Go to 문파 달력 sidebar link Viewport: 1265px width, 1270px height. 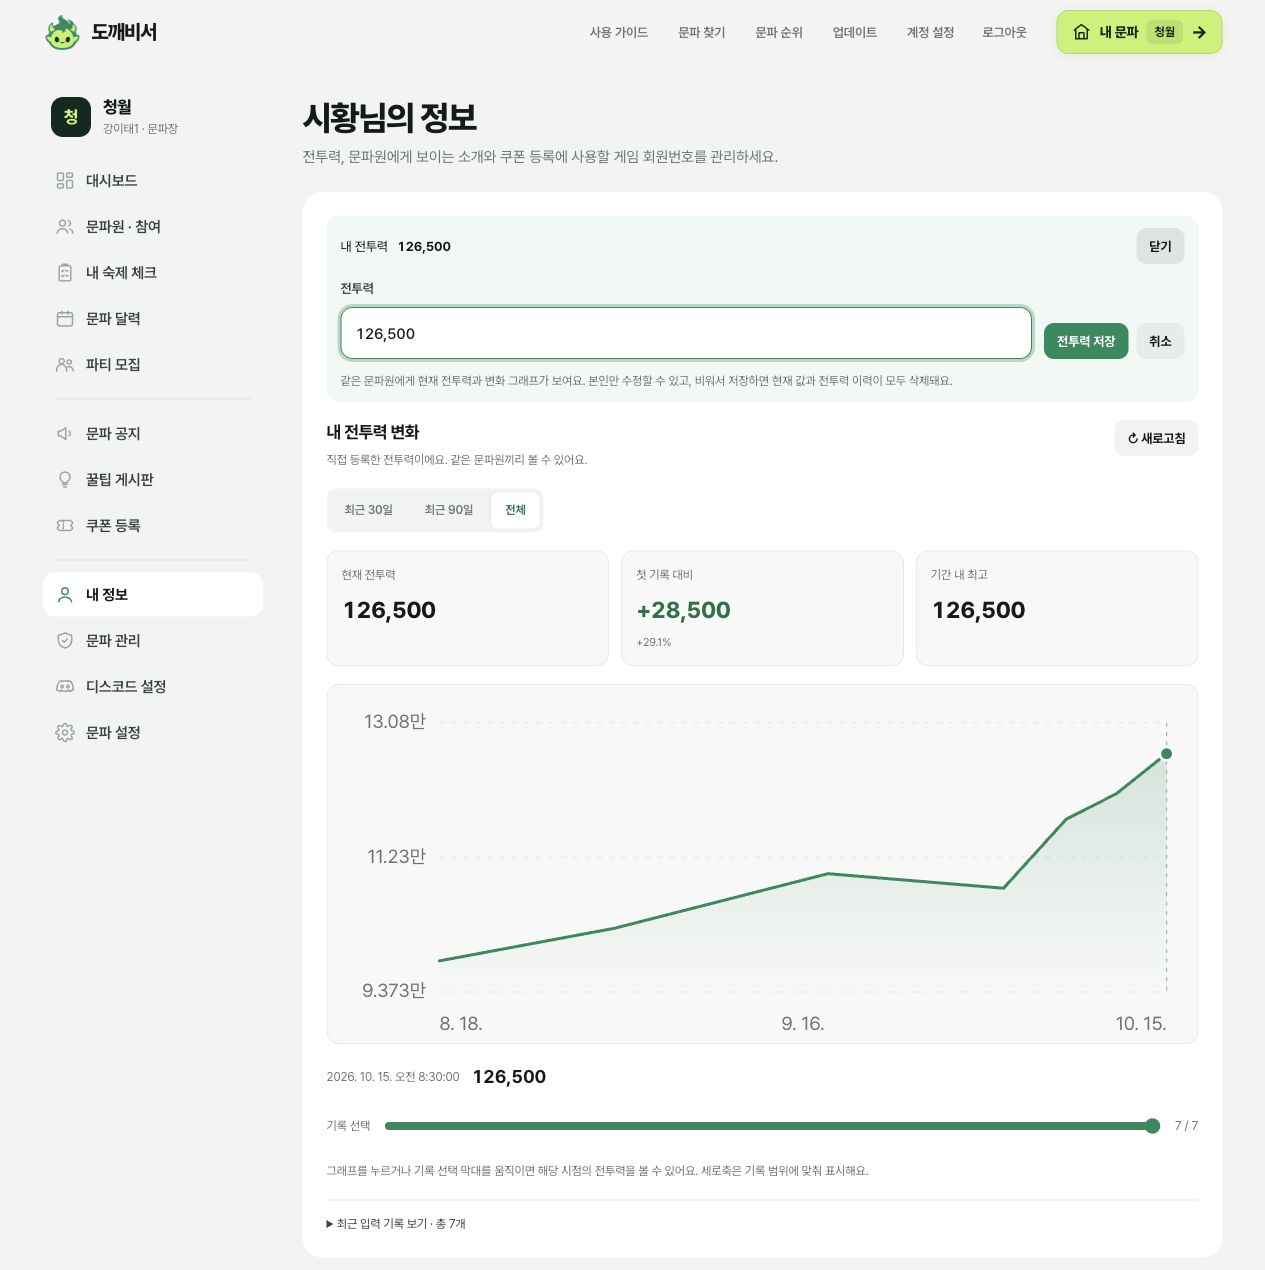coord(153,318)
